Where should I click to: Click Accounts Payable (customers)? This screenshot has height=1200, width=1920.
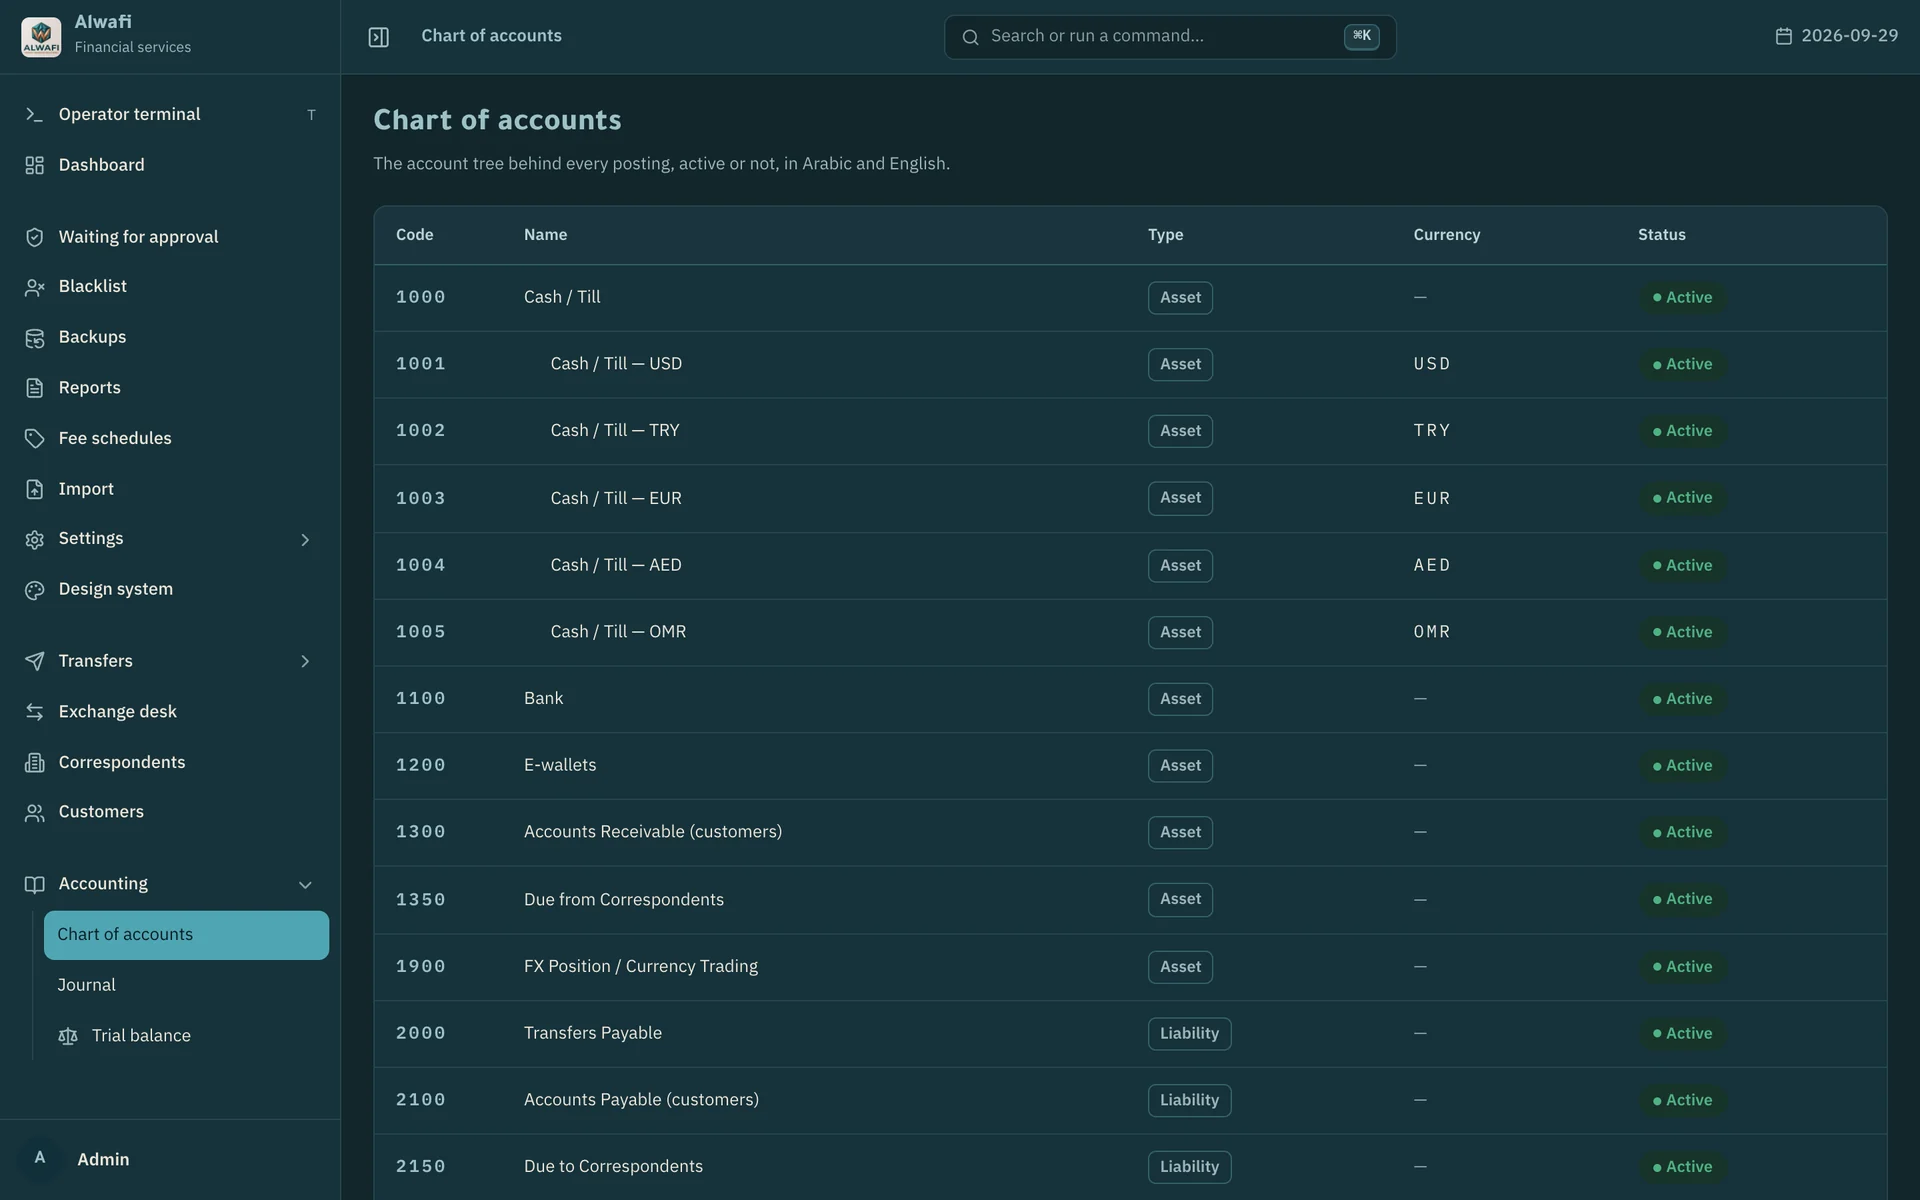point(641,1100)
